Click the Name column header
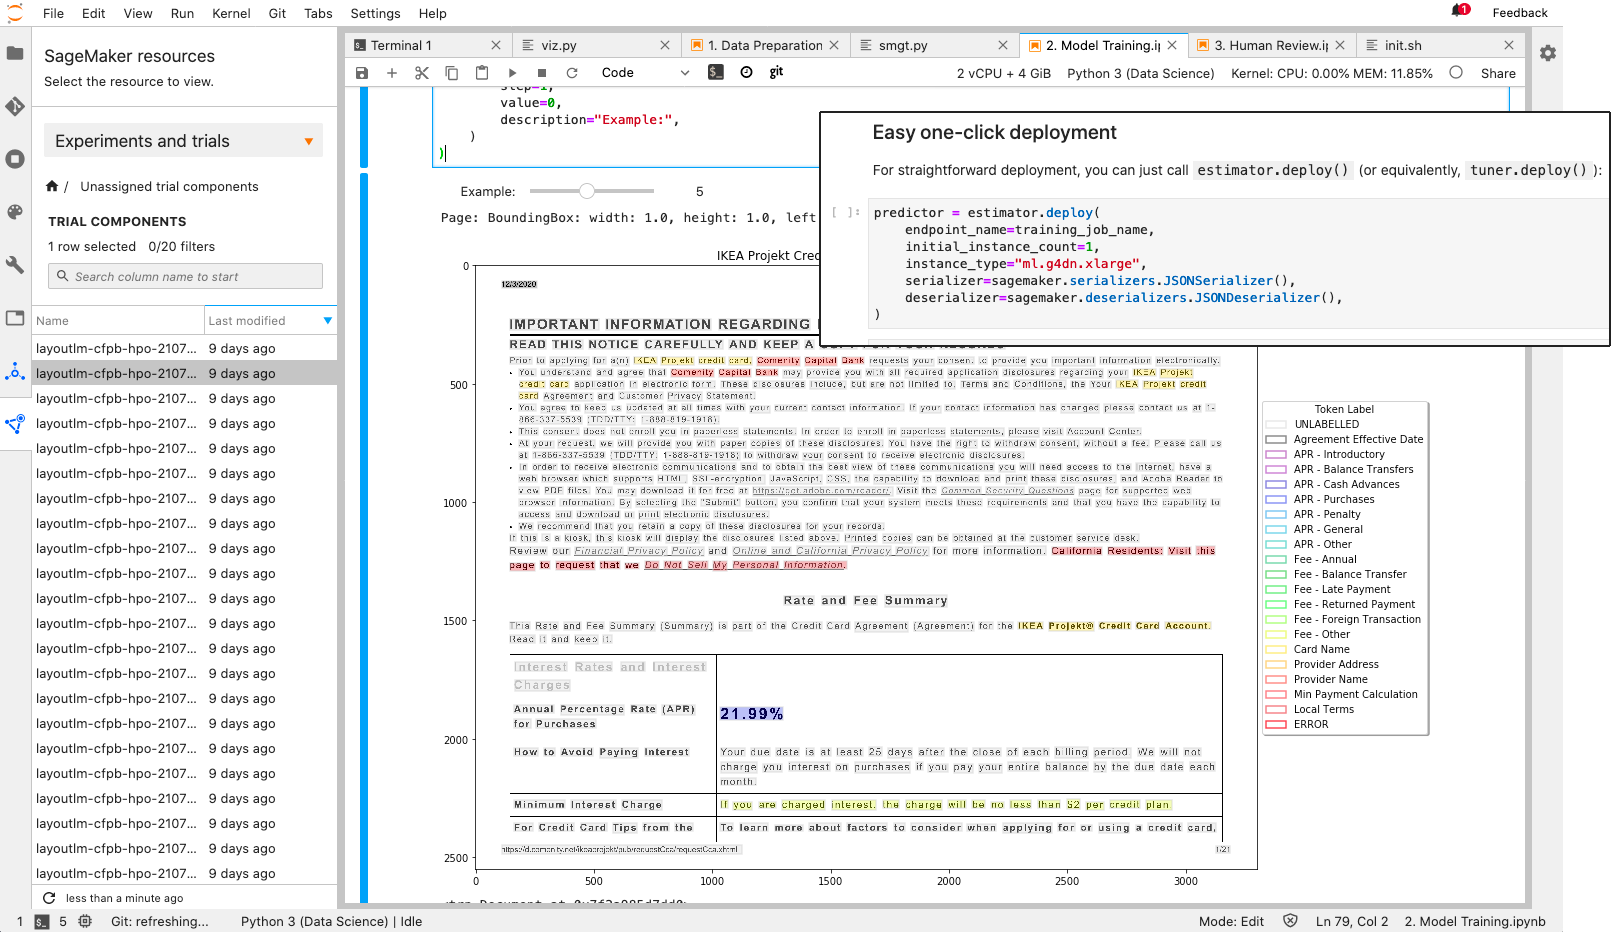The height and width of the screenshot is (932, 1611). click(x=118, y=320)
